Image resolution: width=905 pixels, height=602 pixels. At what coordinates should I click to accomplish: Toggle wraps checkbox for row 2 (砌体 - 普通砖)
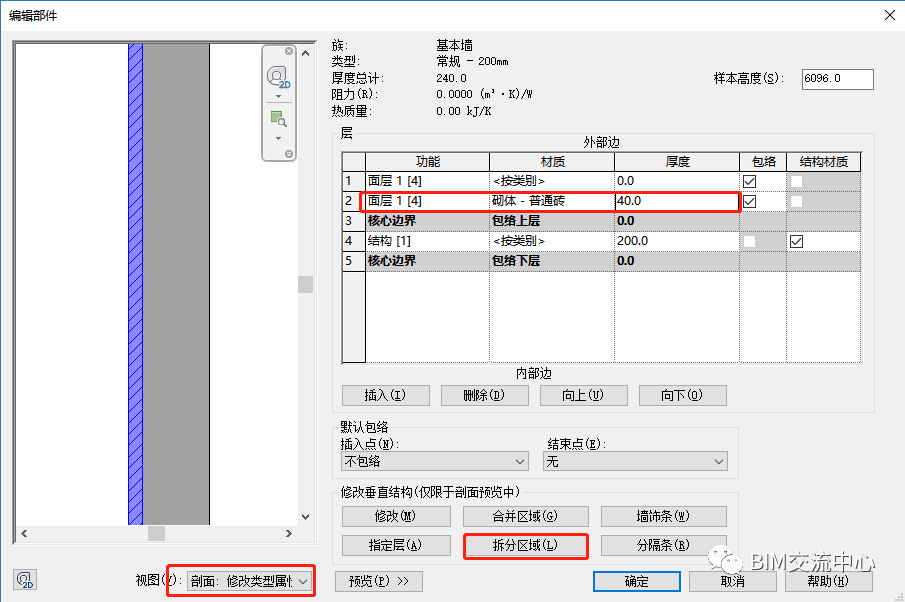[750, 201]
